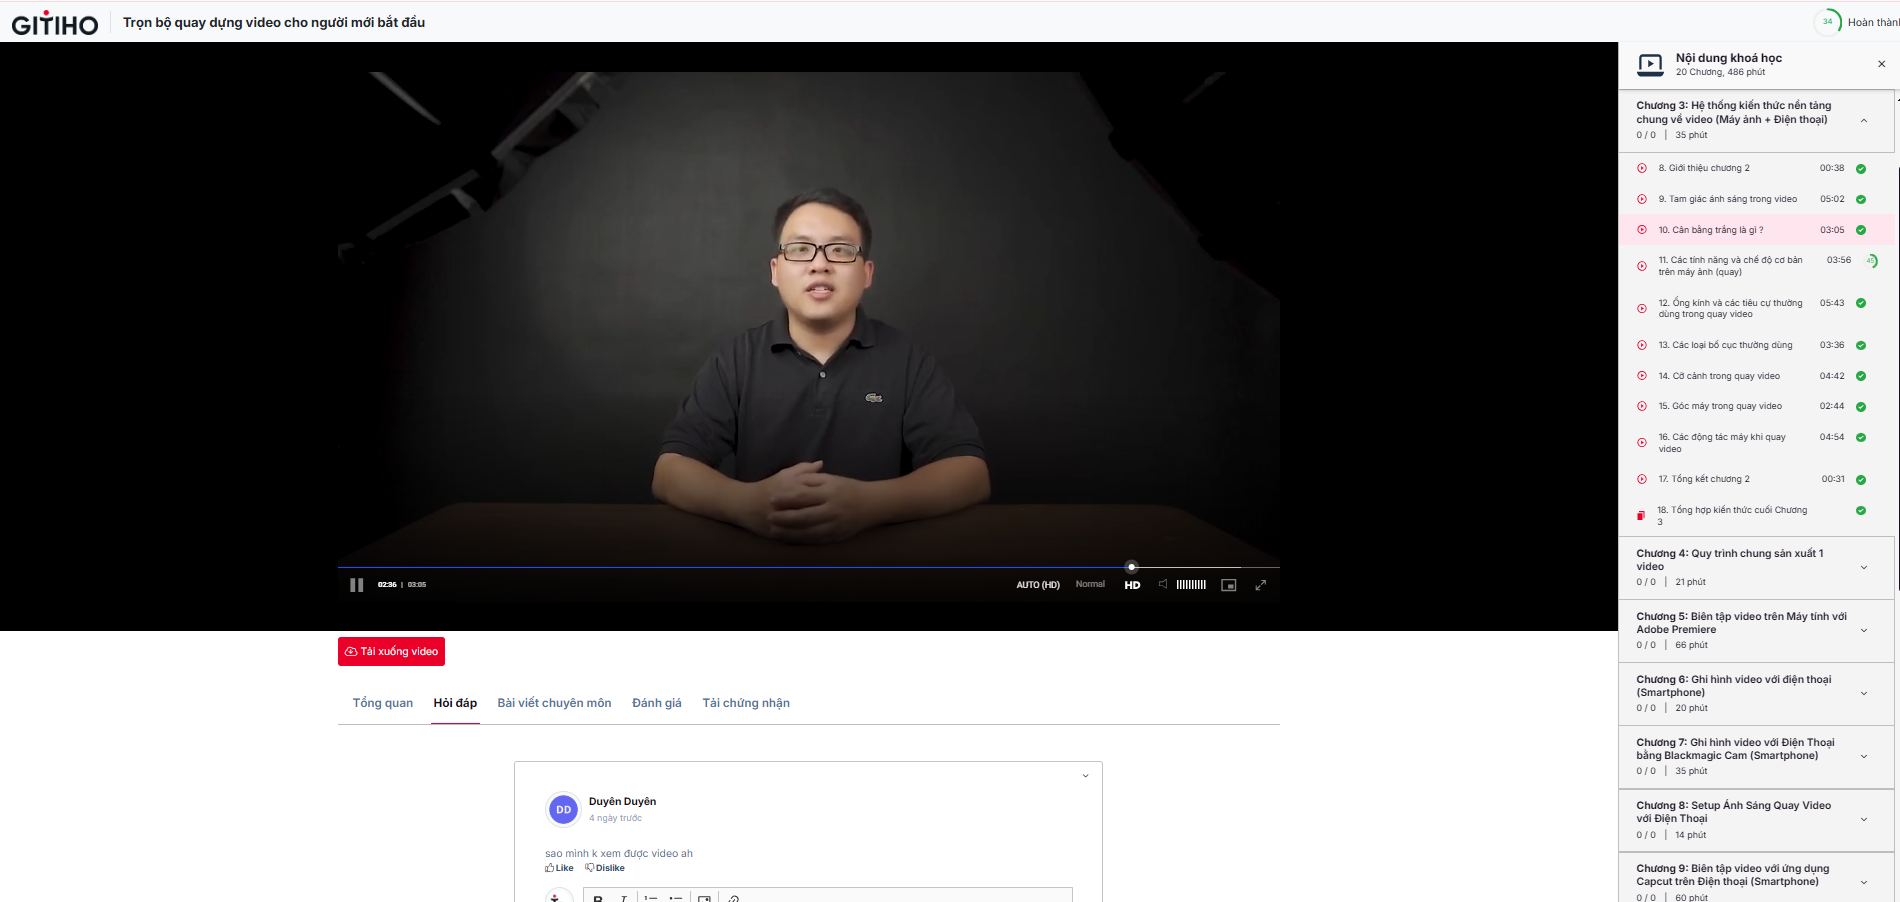Image resolution: width=1900 pixels, height=902 pixels.
Task: Click play icon for lesson 15
Action: 1642,406
